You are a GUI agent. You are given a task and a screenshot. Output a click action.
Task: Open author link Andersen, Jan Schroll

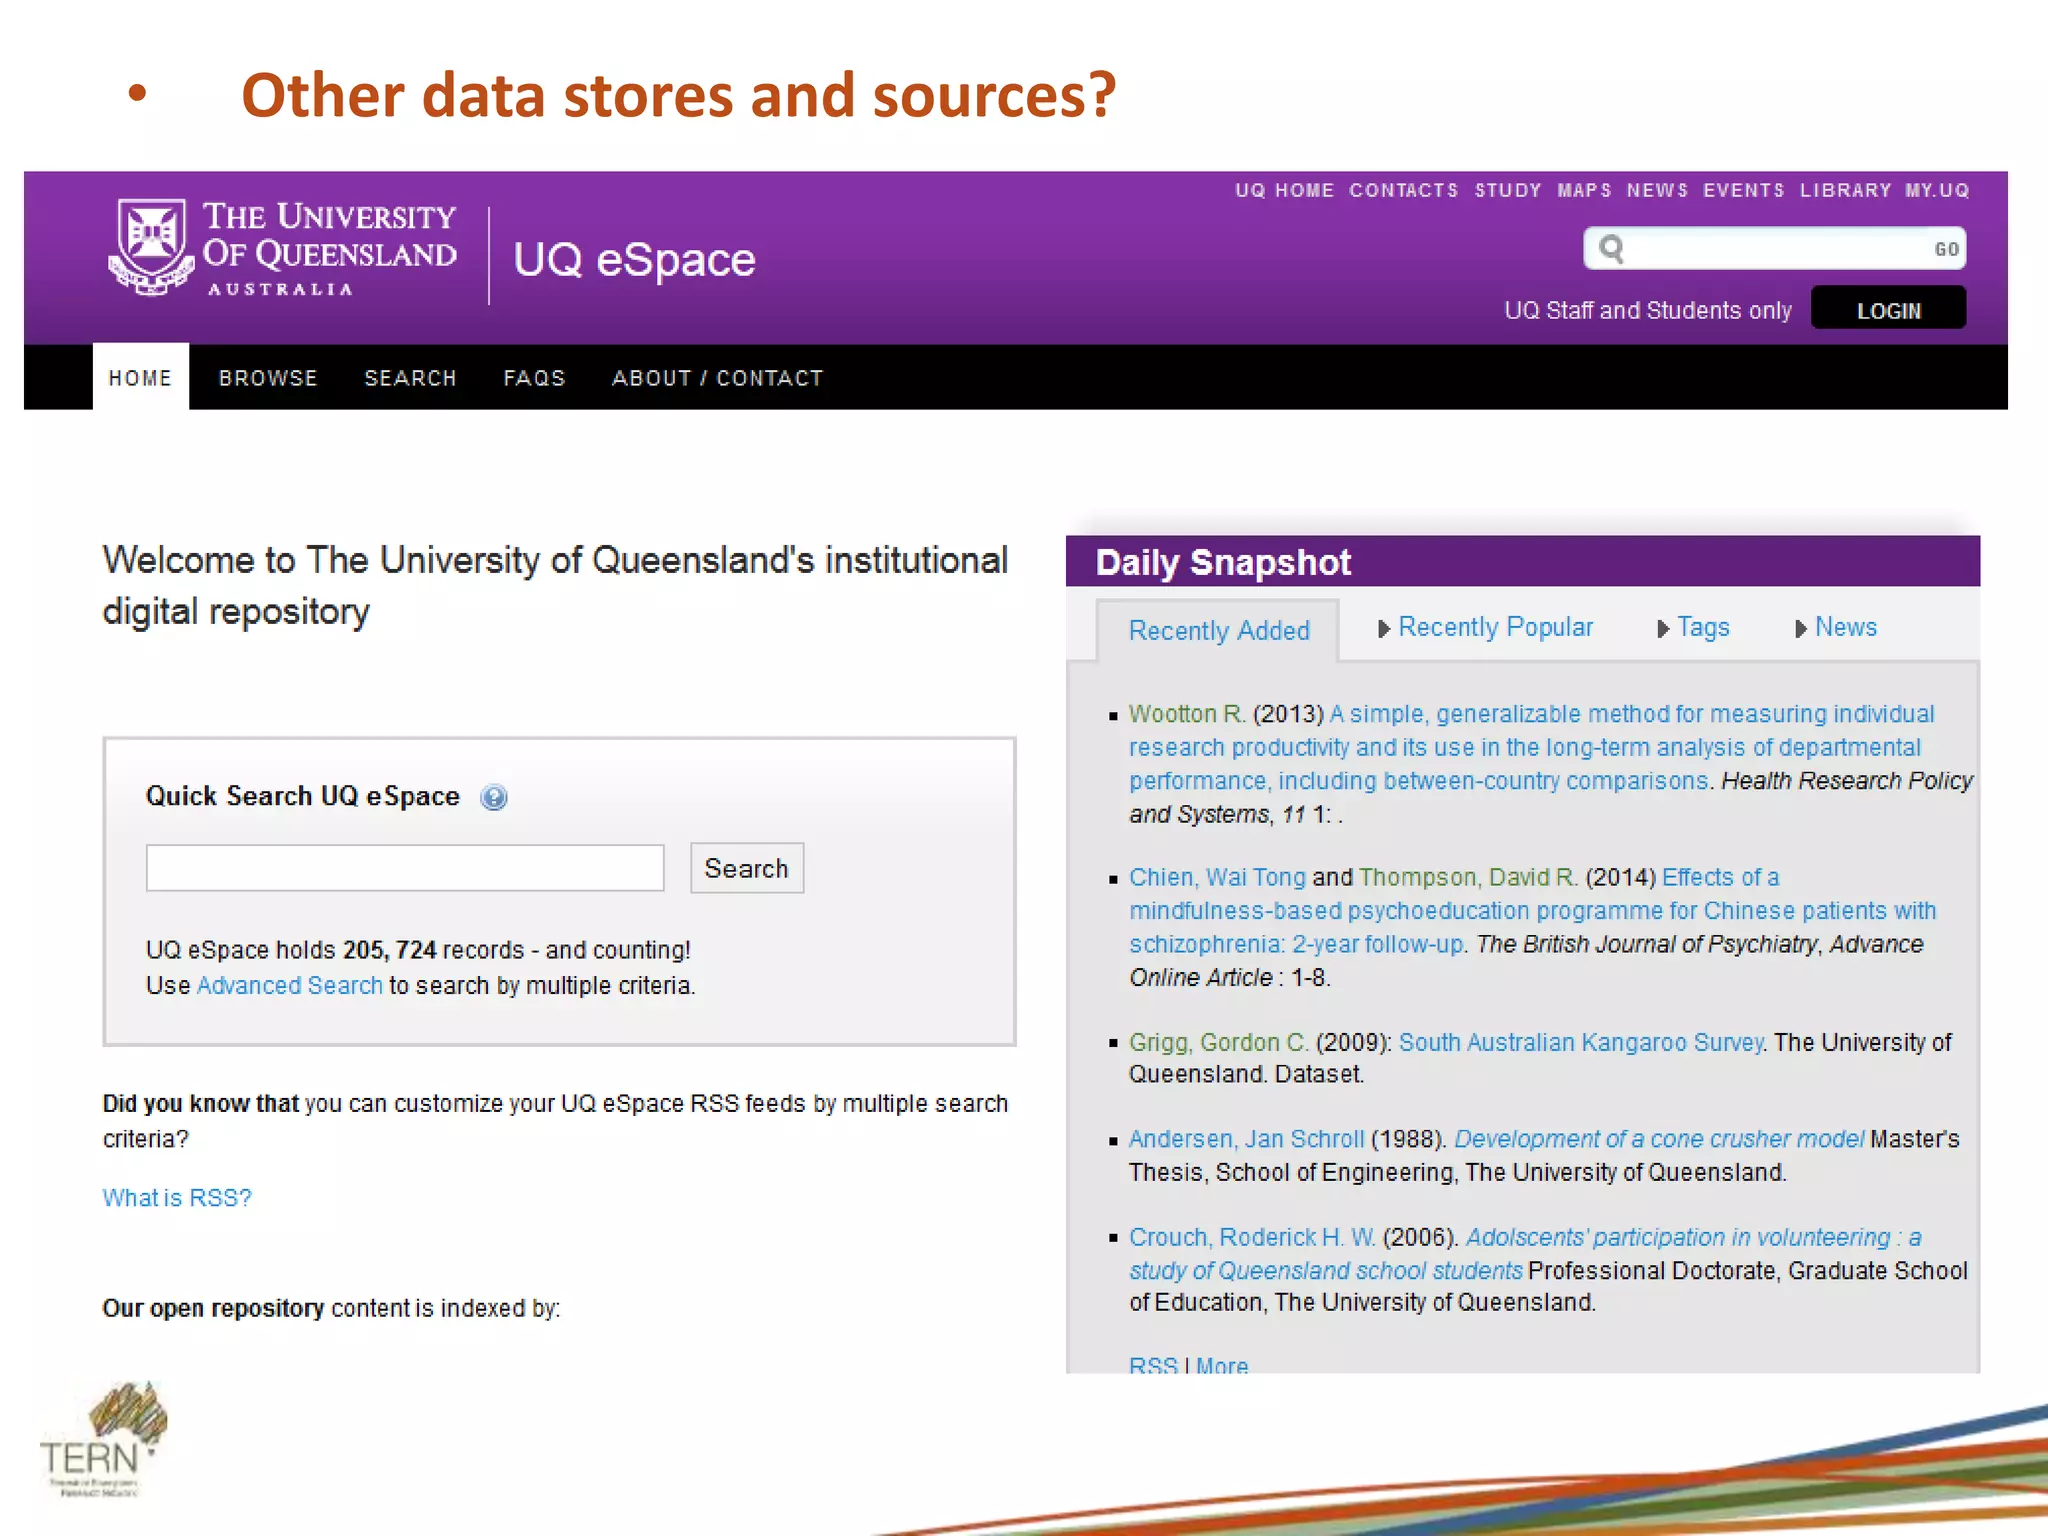[1246, 1139]
